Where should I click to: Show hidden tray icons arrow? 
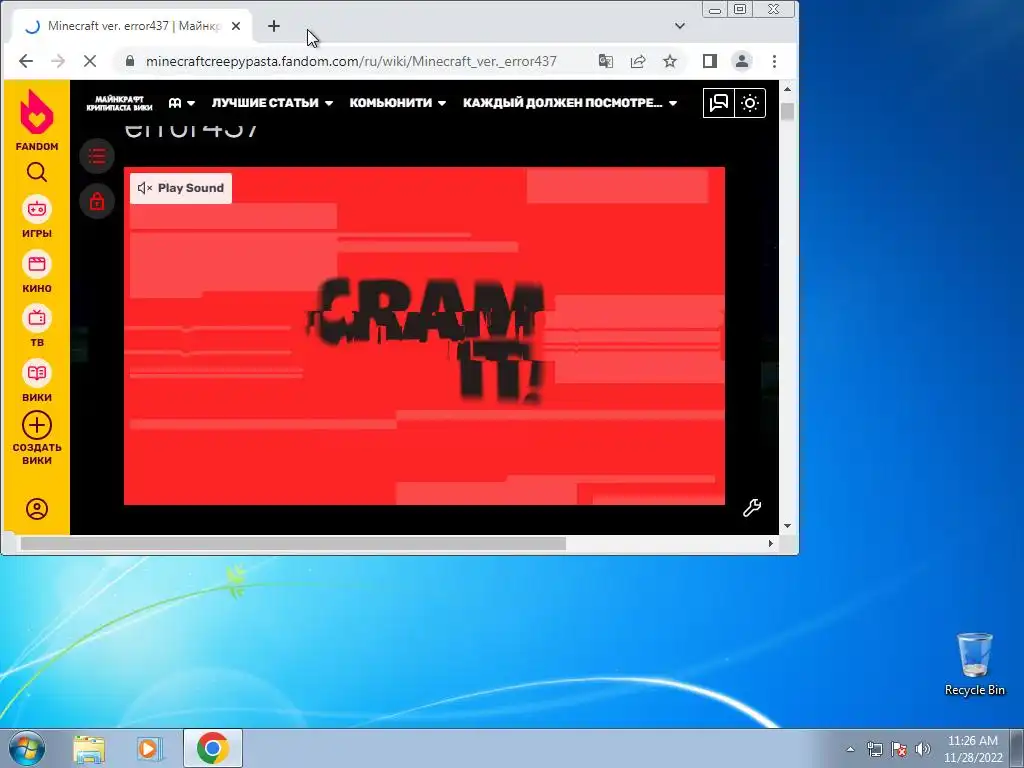850,749
